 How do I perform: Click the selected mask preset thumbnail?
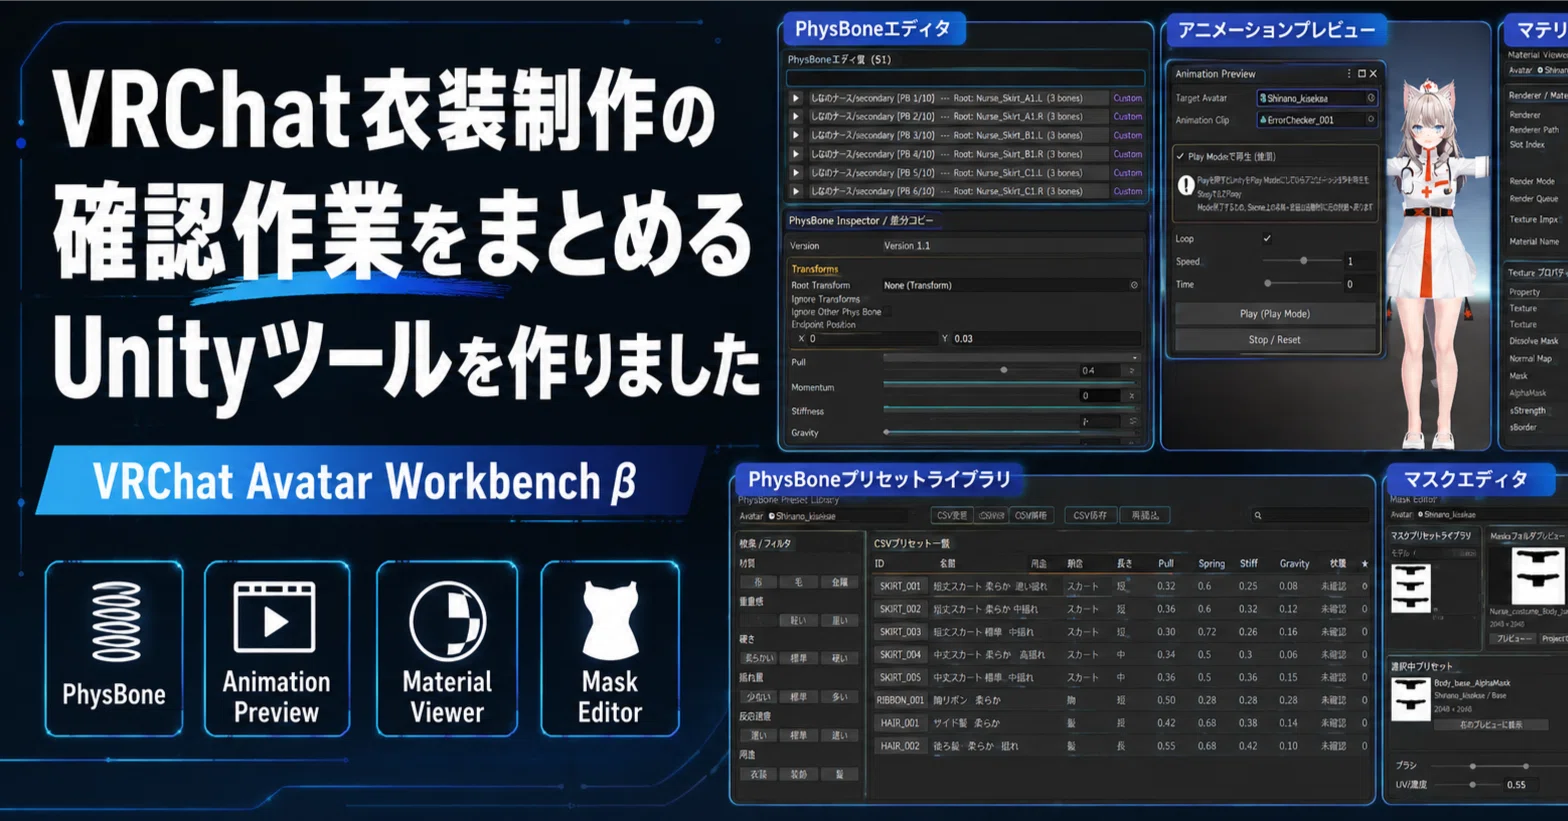point(1410,699)
